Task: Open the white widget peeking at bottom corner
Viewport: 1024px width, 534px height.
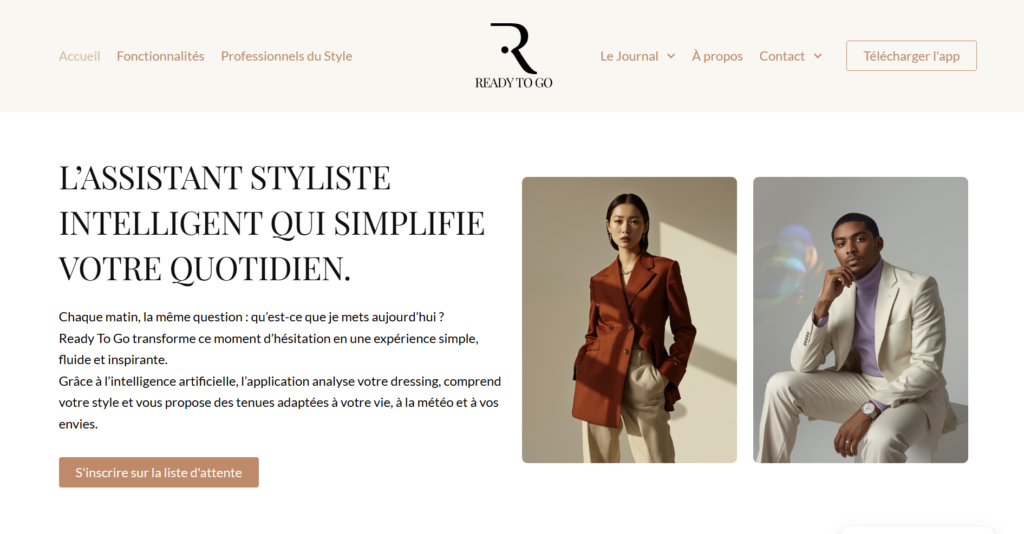Action: pyautogui.click(x=917, y=530)
